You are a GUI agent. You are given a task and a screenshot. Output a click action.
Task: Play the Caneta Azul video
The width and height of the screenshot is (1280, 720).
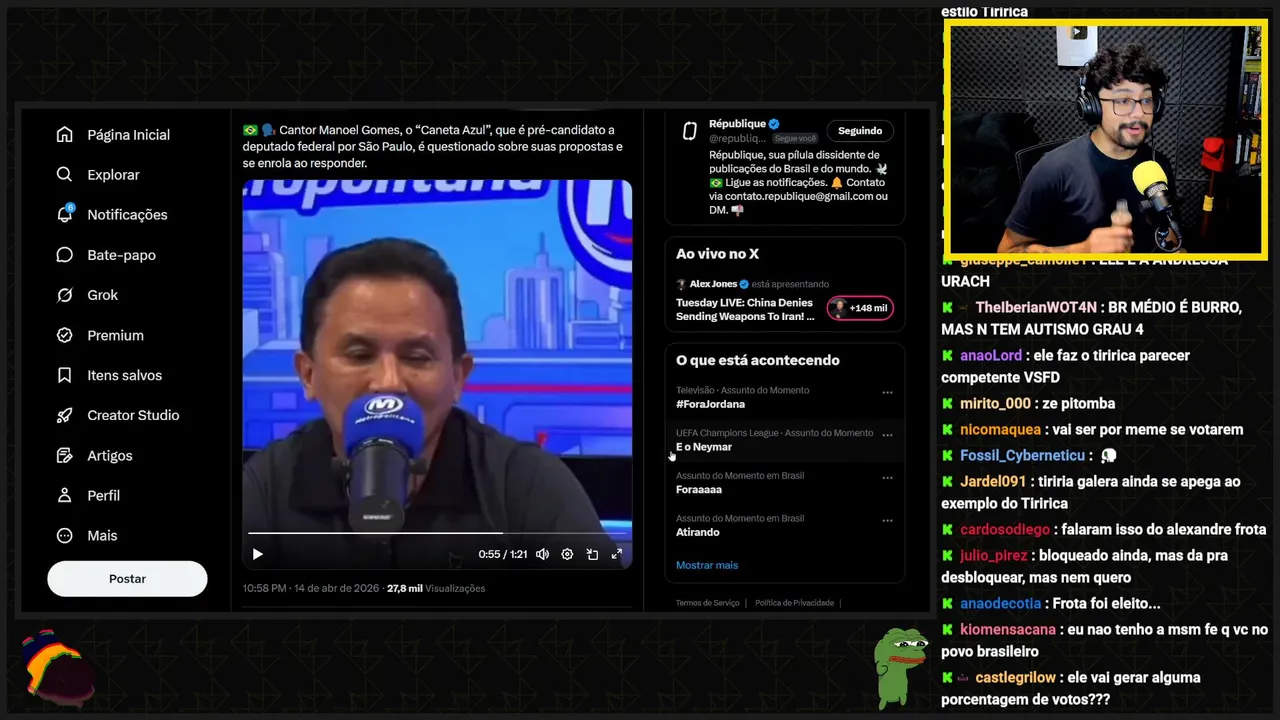(257, 554)
